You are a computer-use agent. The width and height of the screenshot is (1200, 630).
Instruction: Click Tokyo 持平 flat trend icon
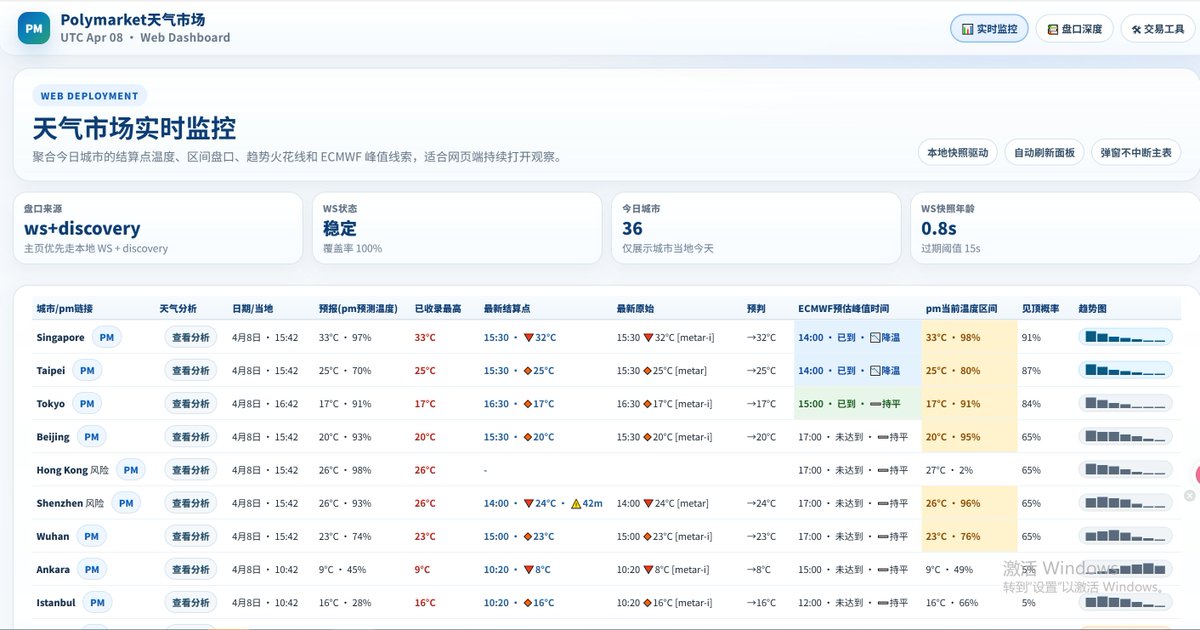click(875, 404)
